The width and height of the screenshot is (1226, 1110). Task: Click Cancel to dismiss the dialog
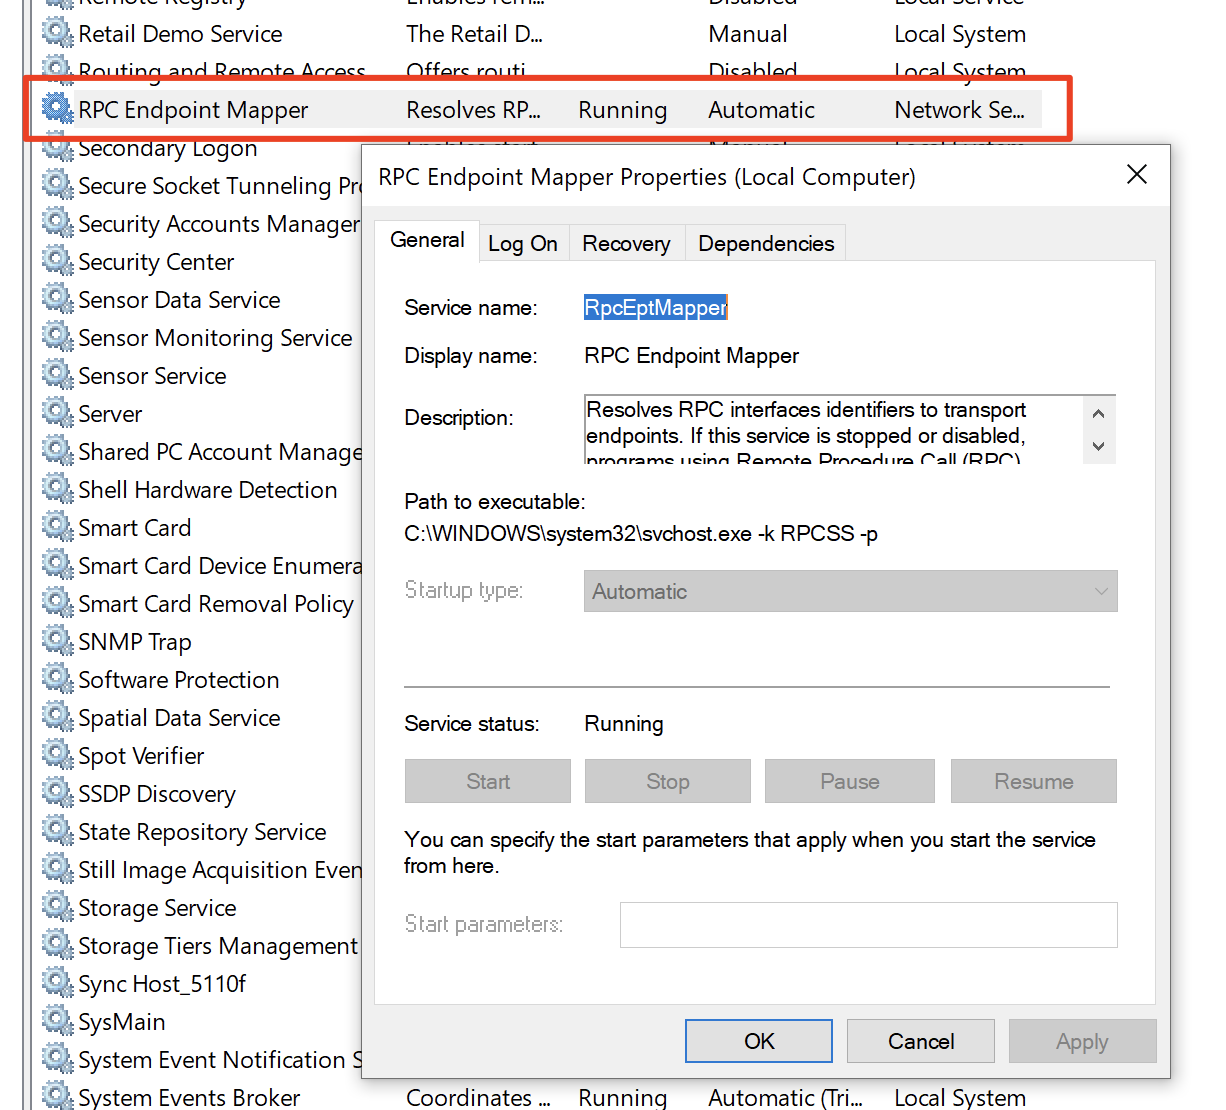pos(920,1041)
